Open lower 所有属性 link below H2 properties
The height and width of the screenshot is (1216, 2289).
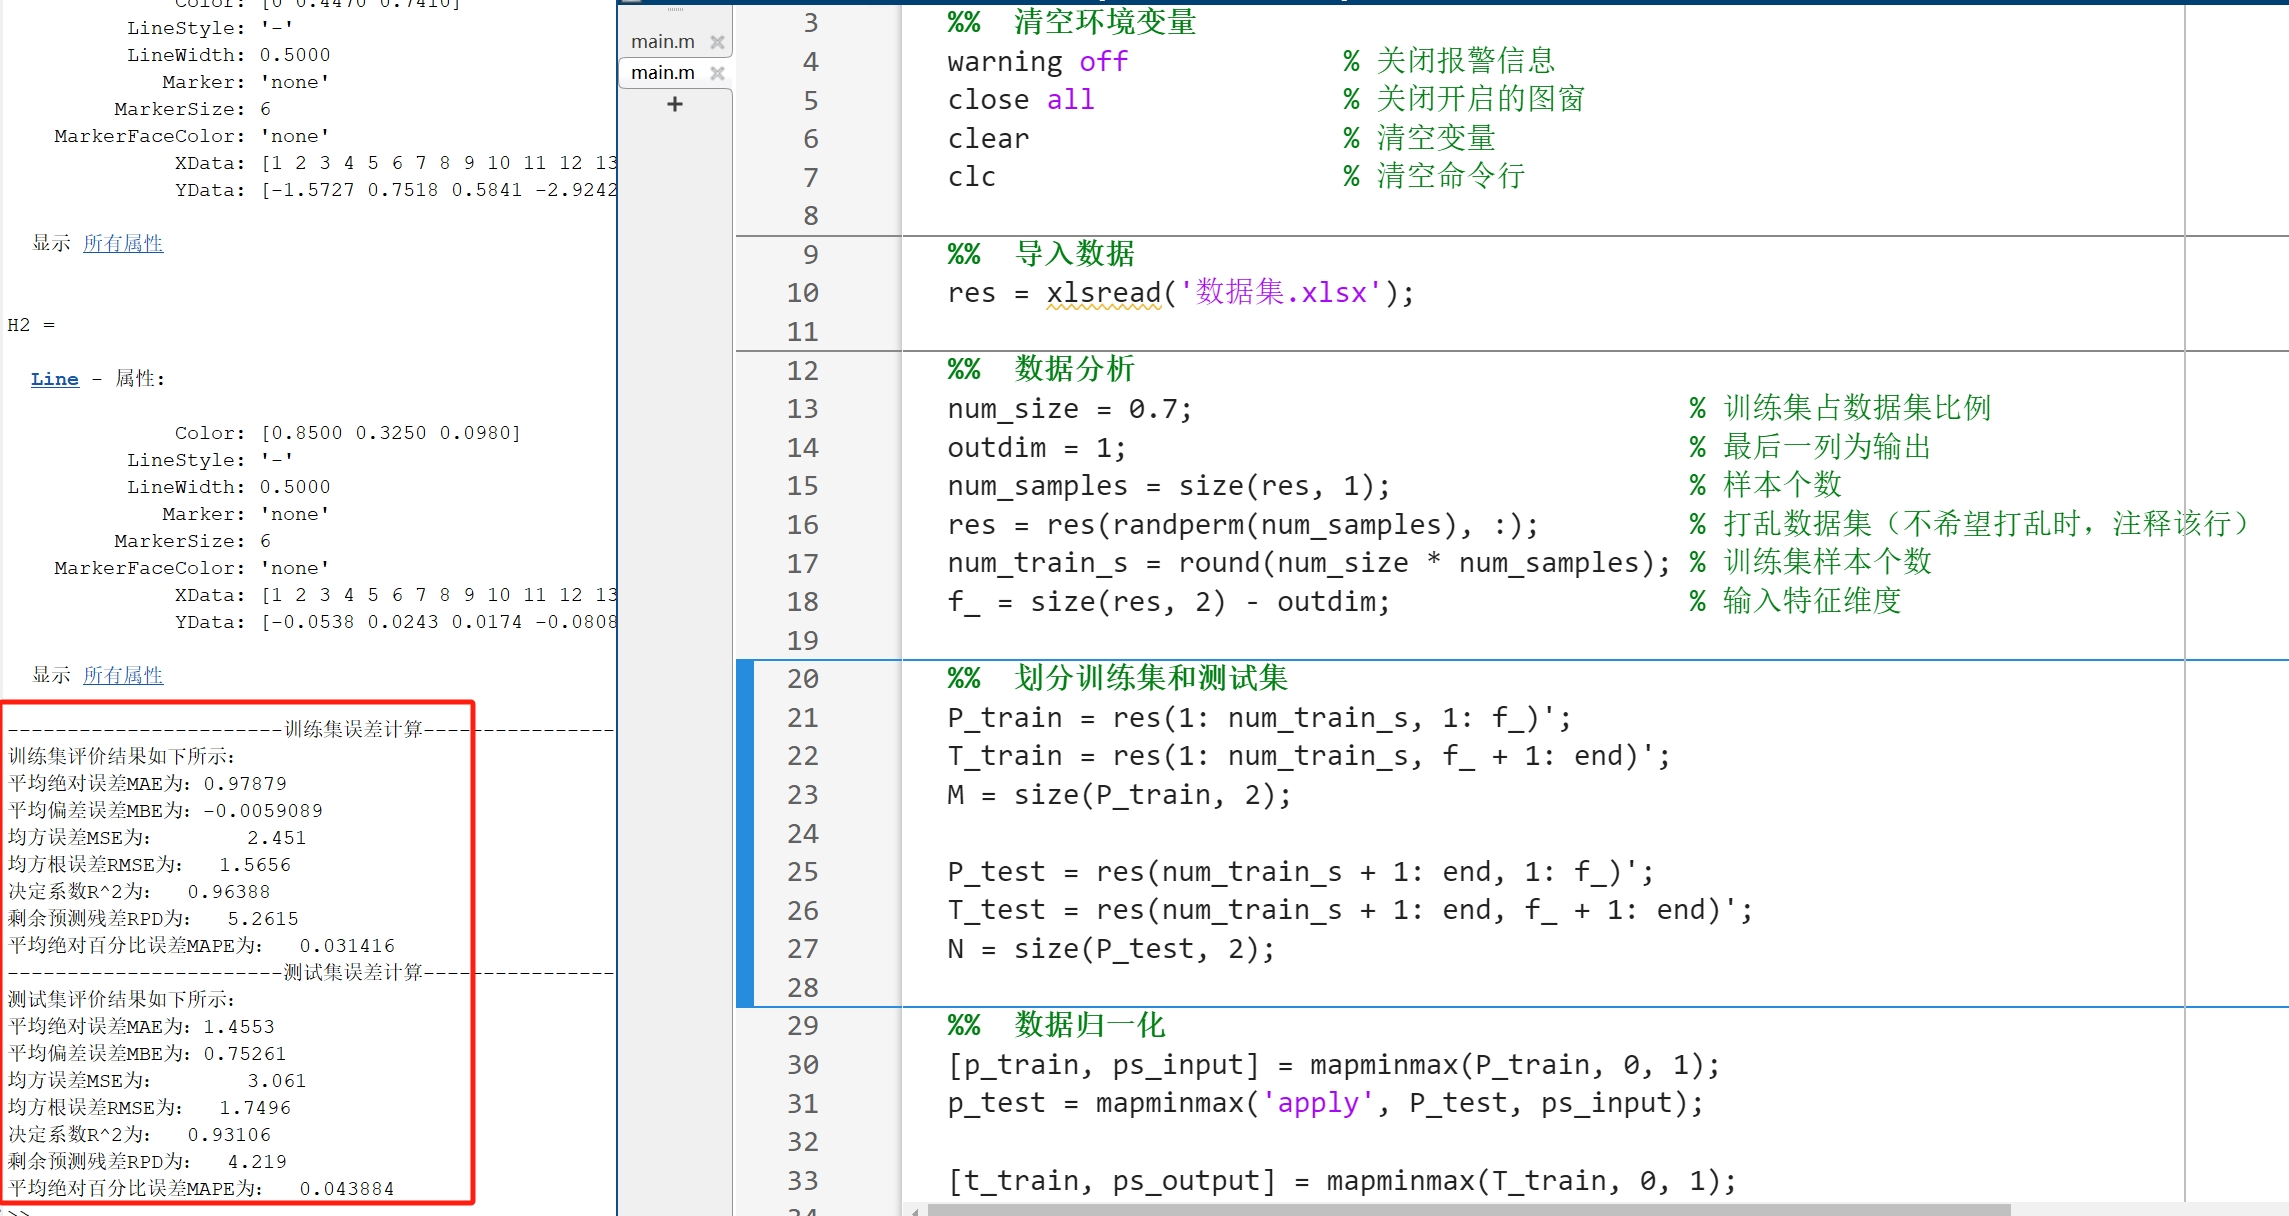123,675
